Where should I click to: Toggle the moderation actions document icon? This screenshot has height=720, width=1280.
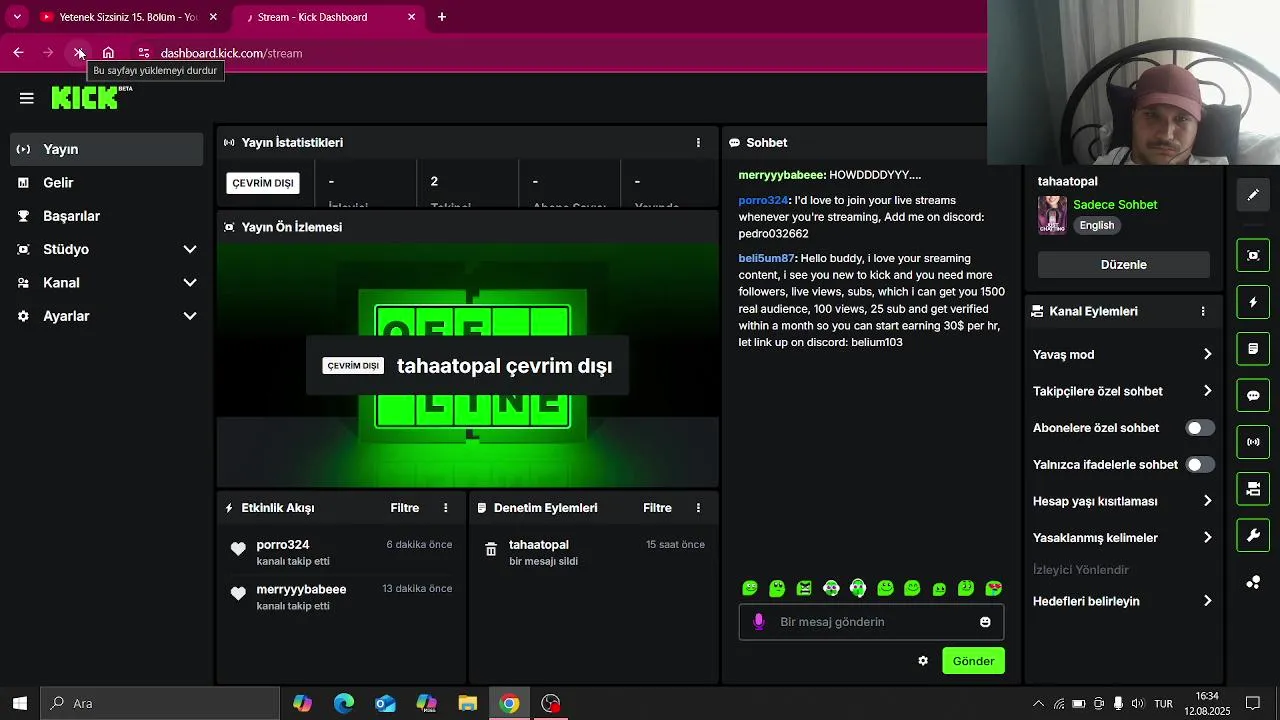pyautogui.click(x=1253, y=349)
